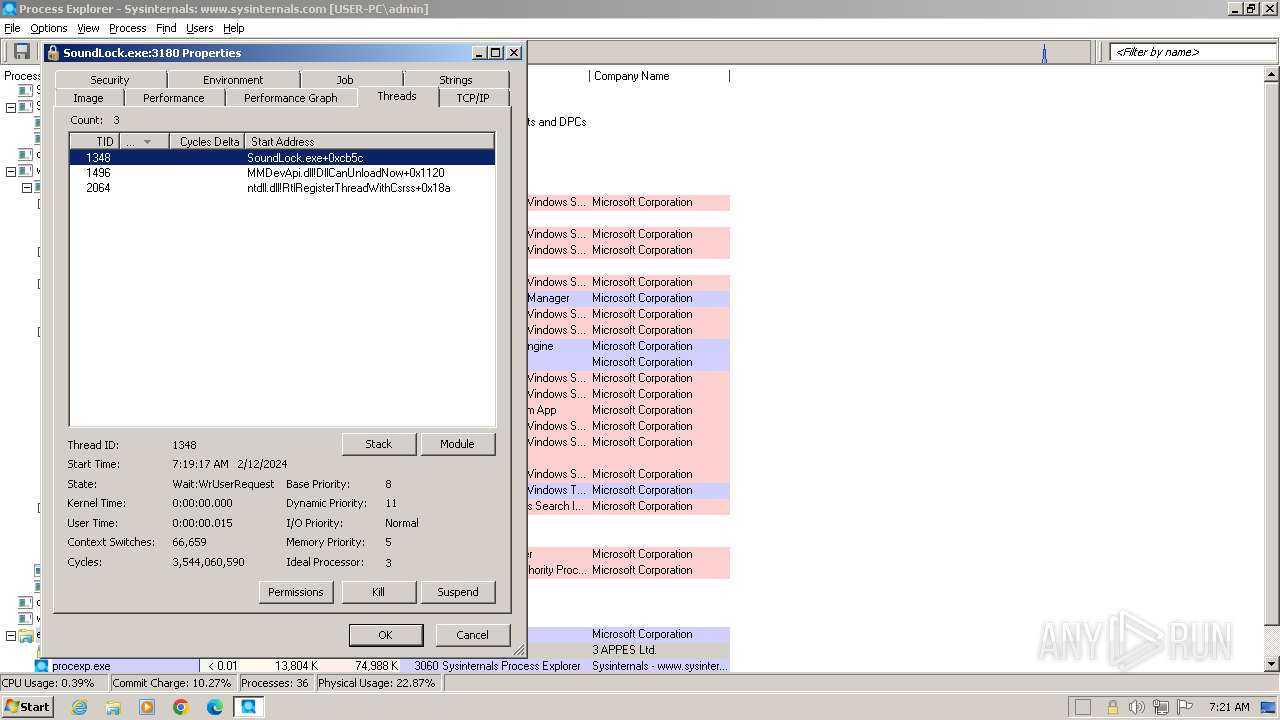The width and height of the screenshot is (1280, 720).
Task: Collapse the top process tree node
Action: pos(11,107)
